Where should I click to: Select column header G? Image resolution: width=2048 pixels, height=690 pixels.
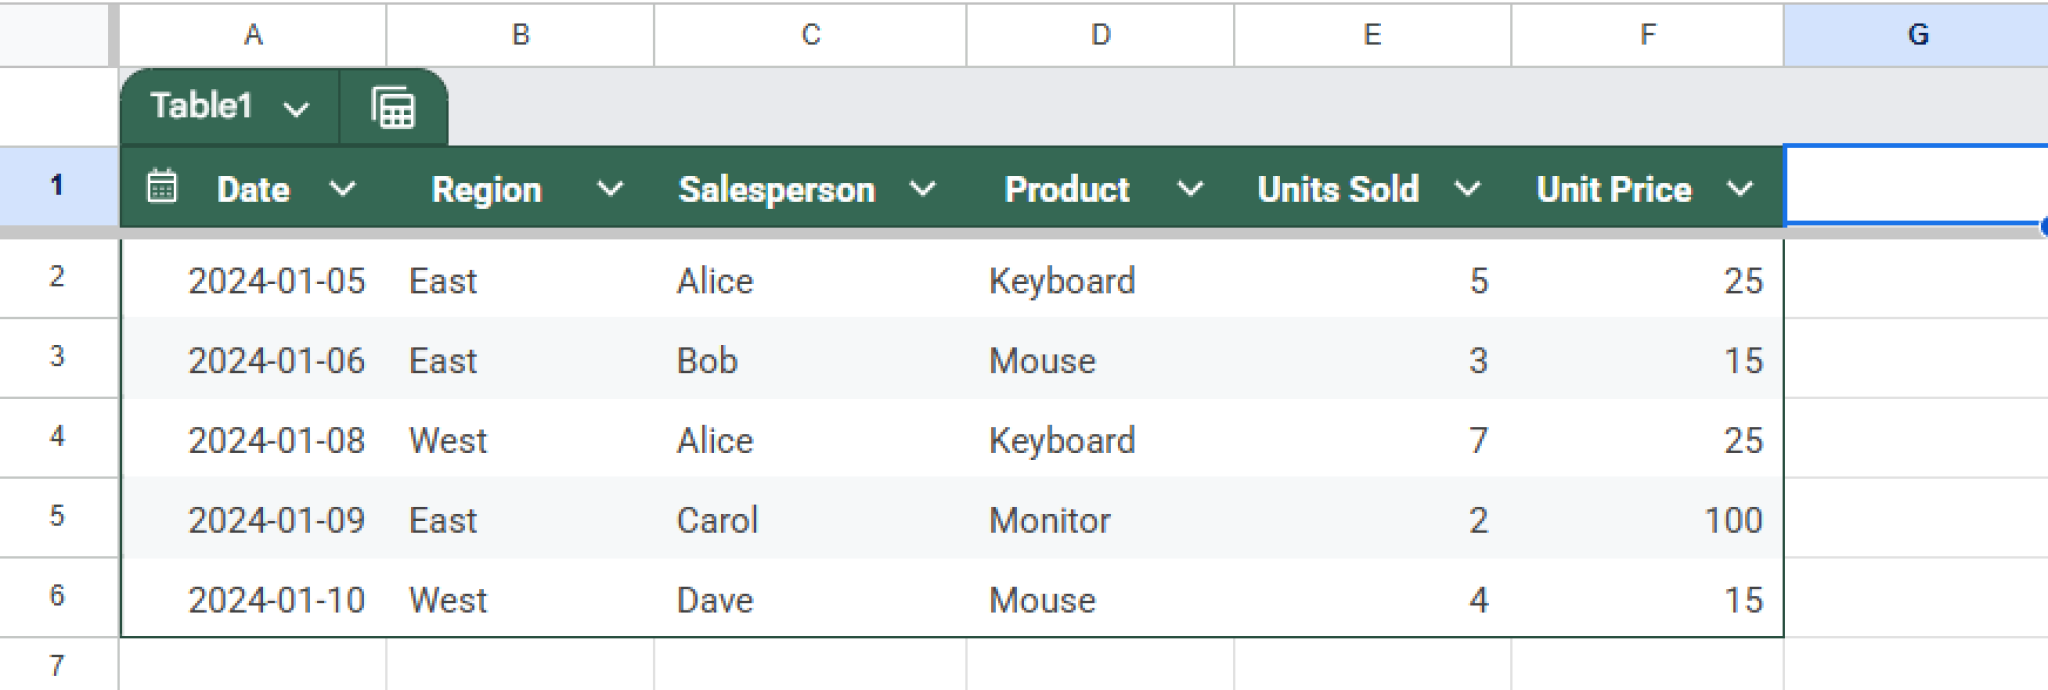coord(1917,35)
